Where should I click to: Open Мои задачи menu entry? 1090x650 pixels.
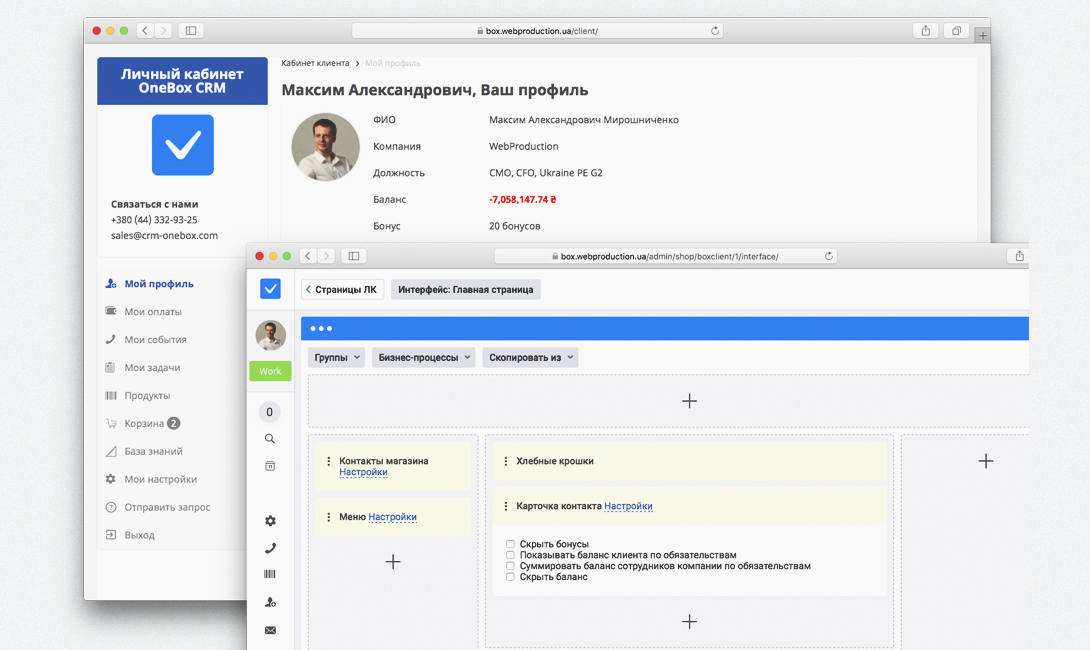(x=152, y=367)
